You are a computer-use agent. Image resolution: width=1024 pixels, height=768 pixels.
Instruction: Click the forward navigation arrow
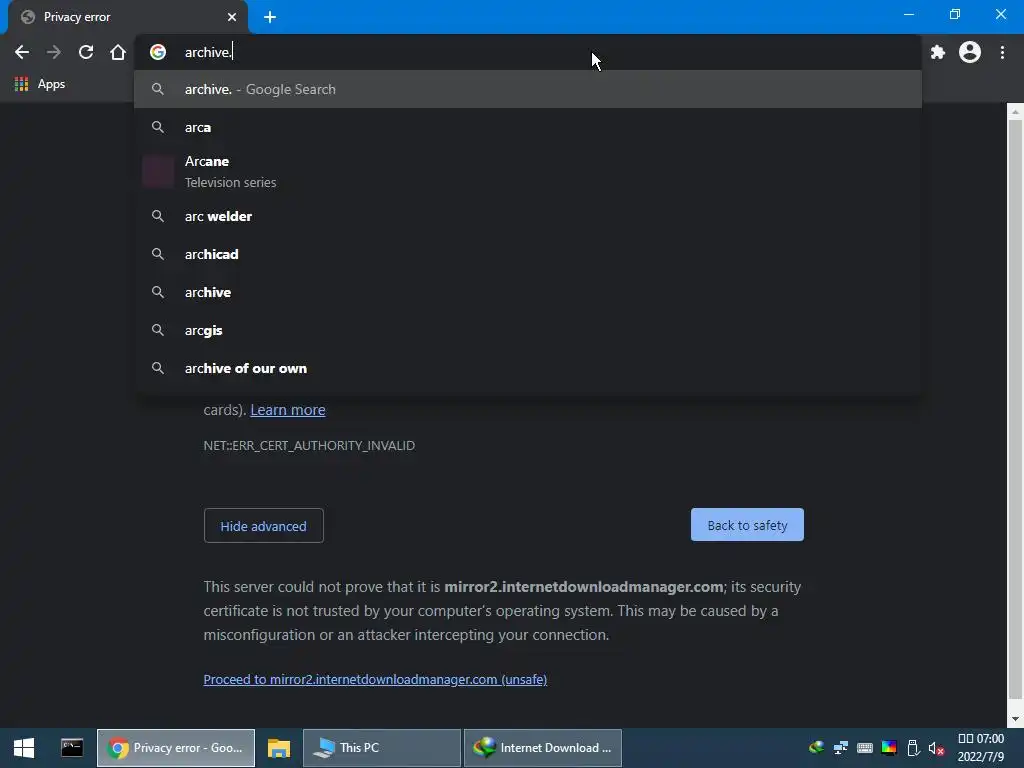54,52
